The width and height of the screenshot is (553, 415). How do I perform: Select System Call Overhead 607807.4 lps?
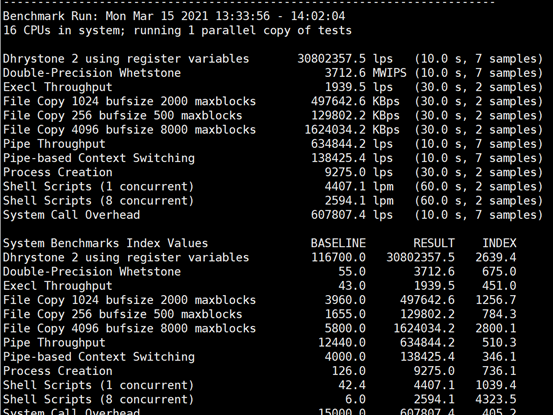click(352, 215)
